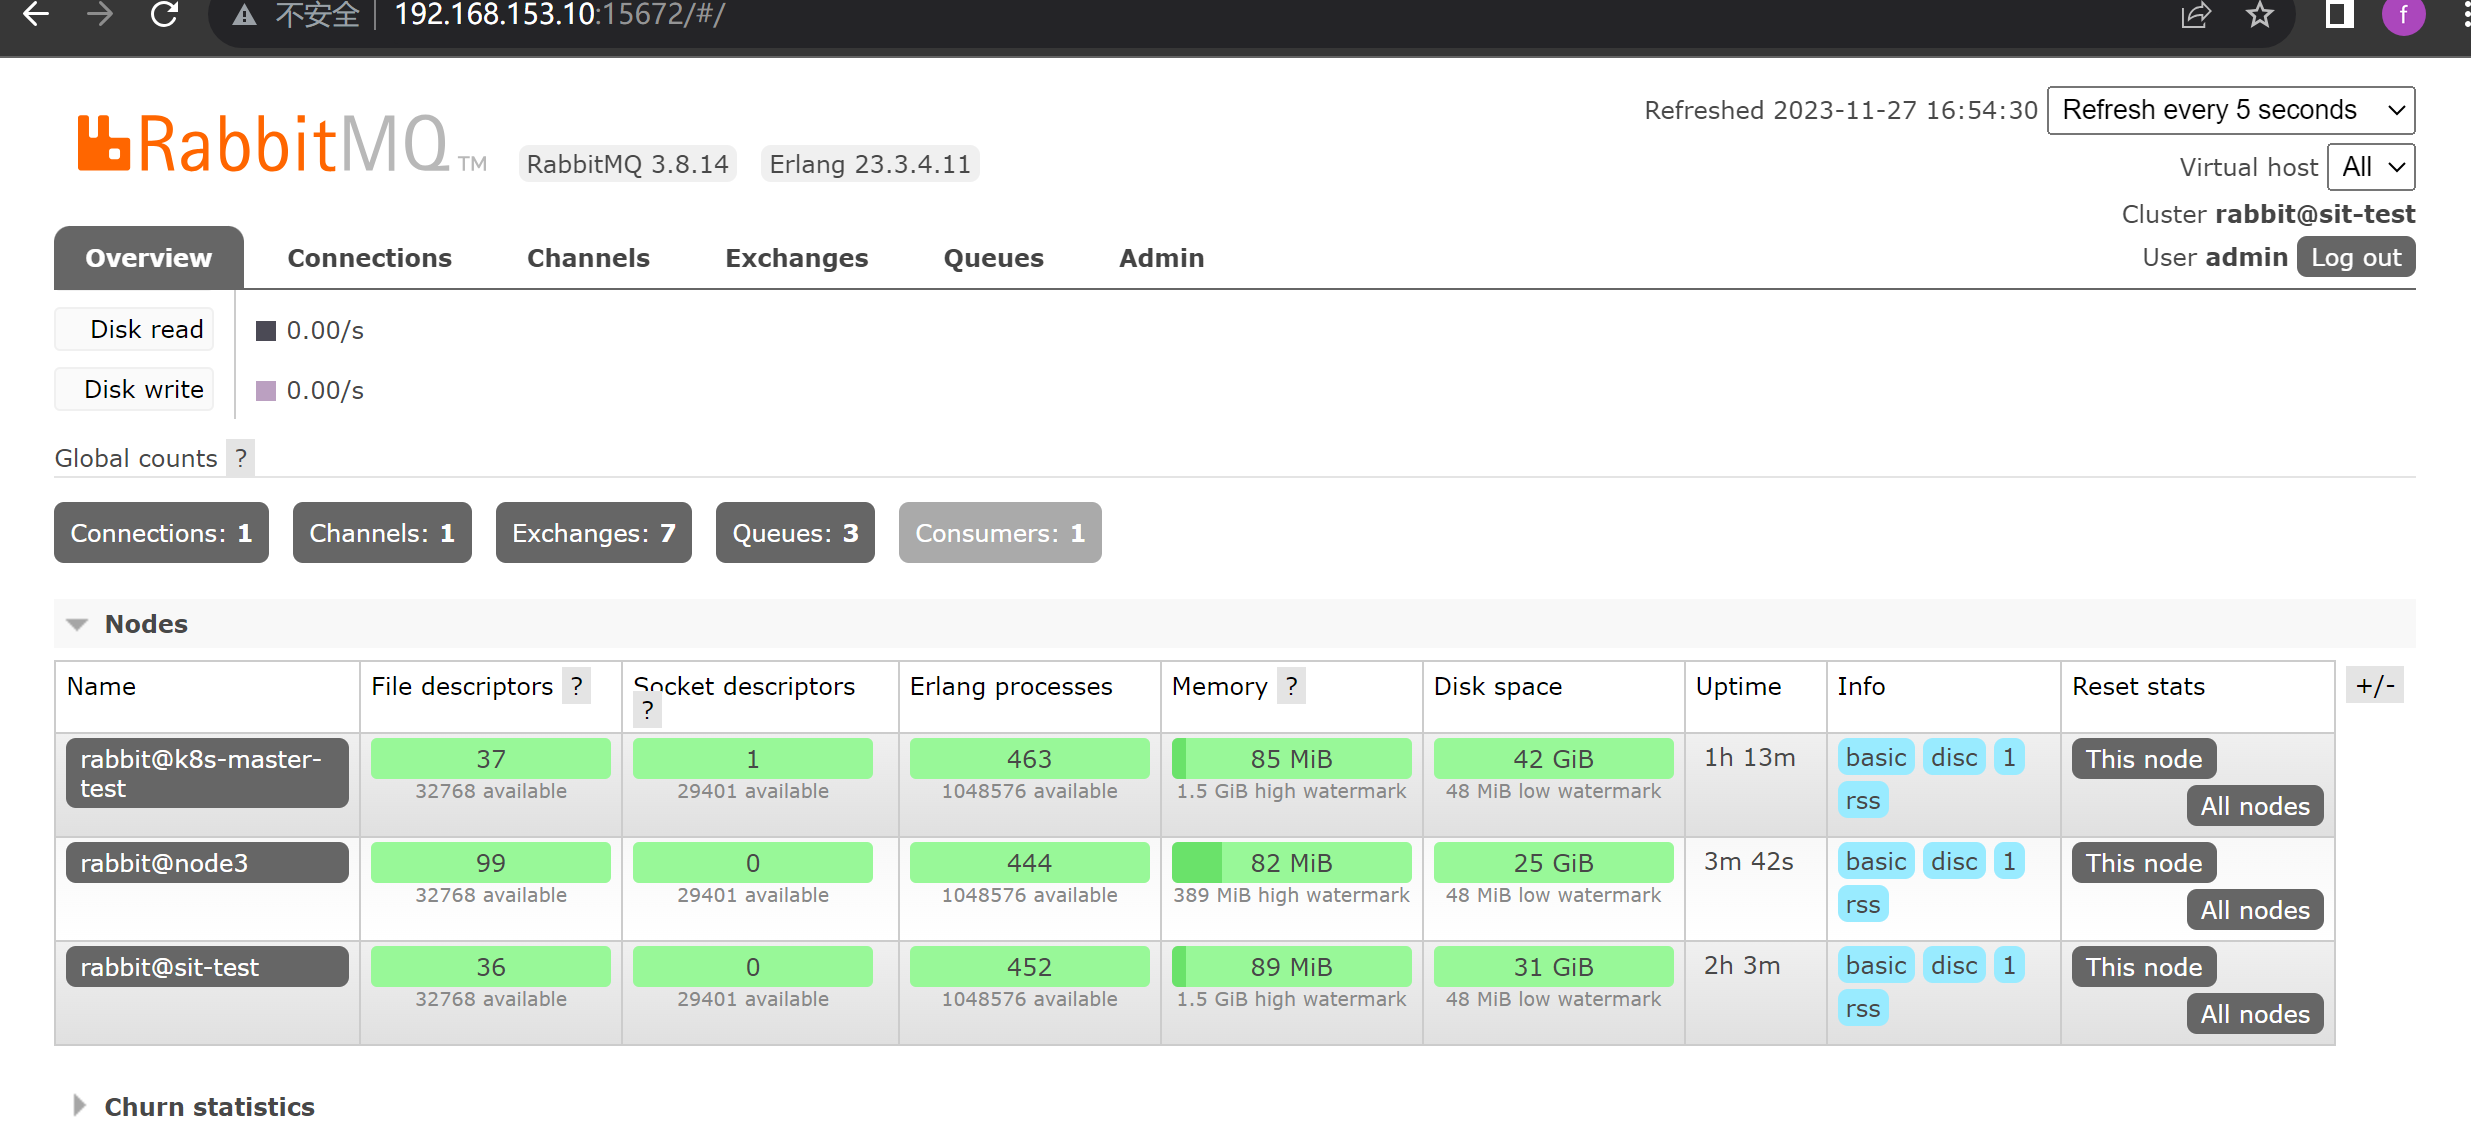This screenshot has height=1123, width=2471.
Task: Switch to the Queues tab
Action: pos(993,258)
